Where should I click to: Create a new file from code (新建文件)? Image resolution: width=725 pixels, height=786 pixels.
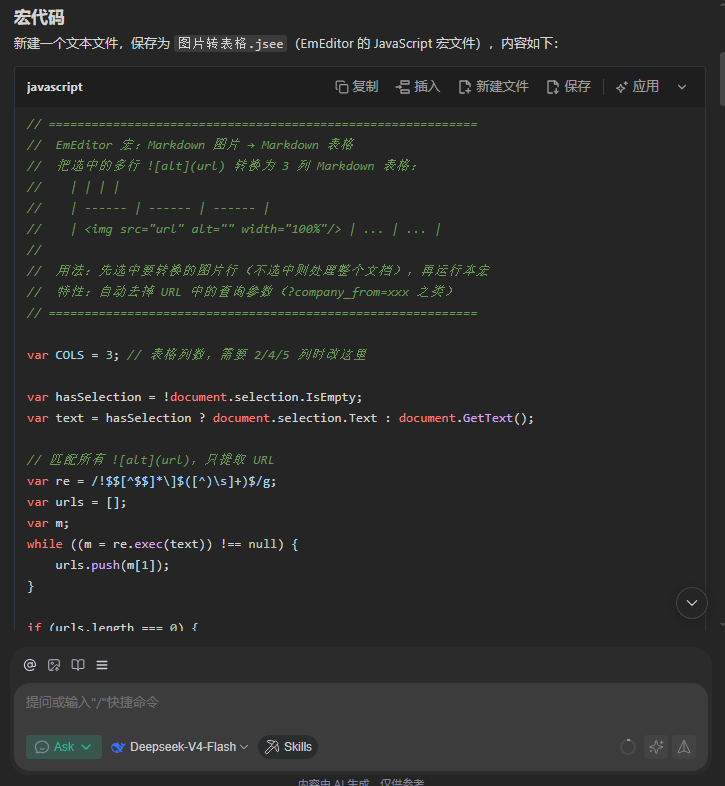[x=493, y=87]
